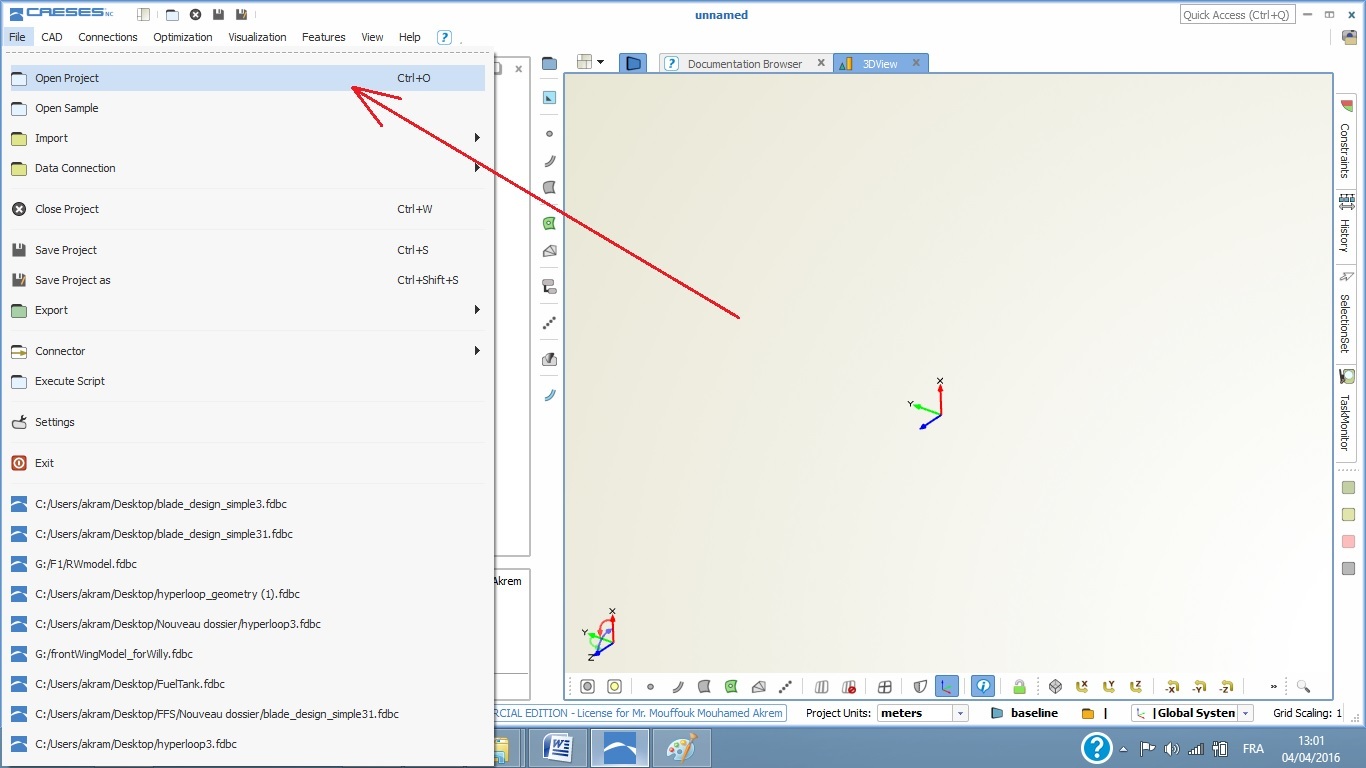Click the save project icon in the title bar
Viewport: 1366px width, 768px height.
pos(218,15)
